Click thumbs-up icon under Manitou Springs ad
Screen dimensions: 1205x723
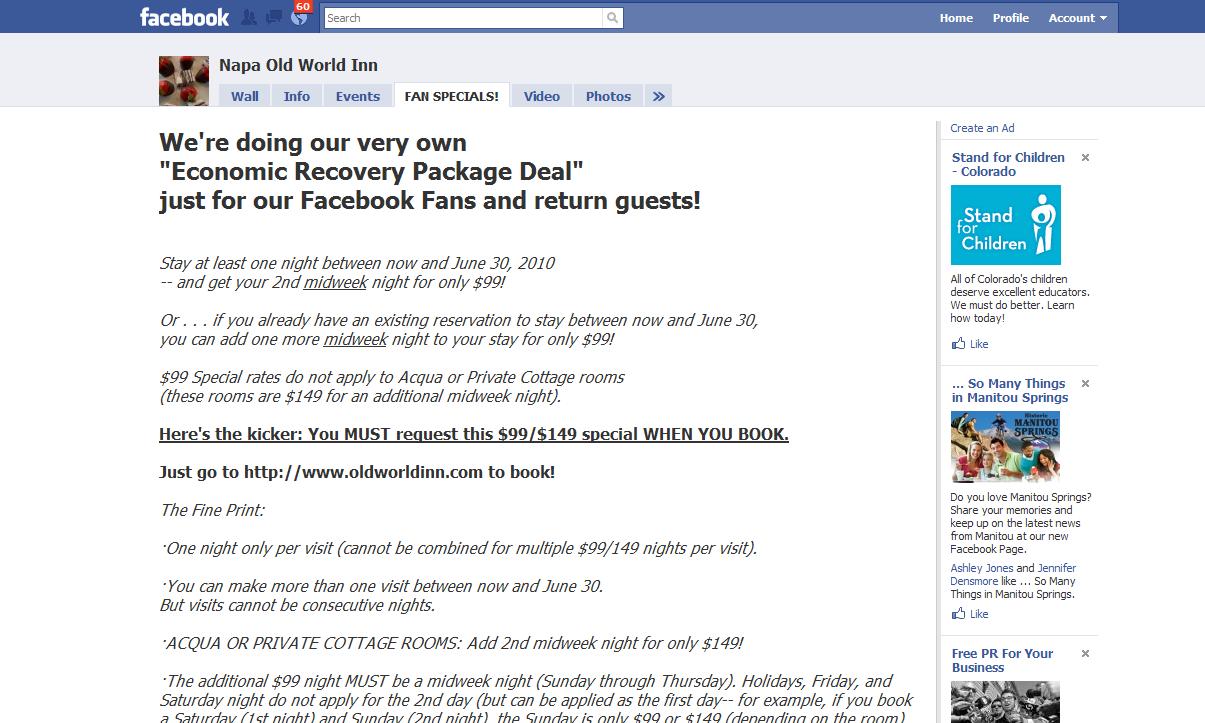point(959,613)
